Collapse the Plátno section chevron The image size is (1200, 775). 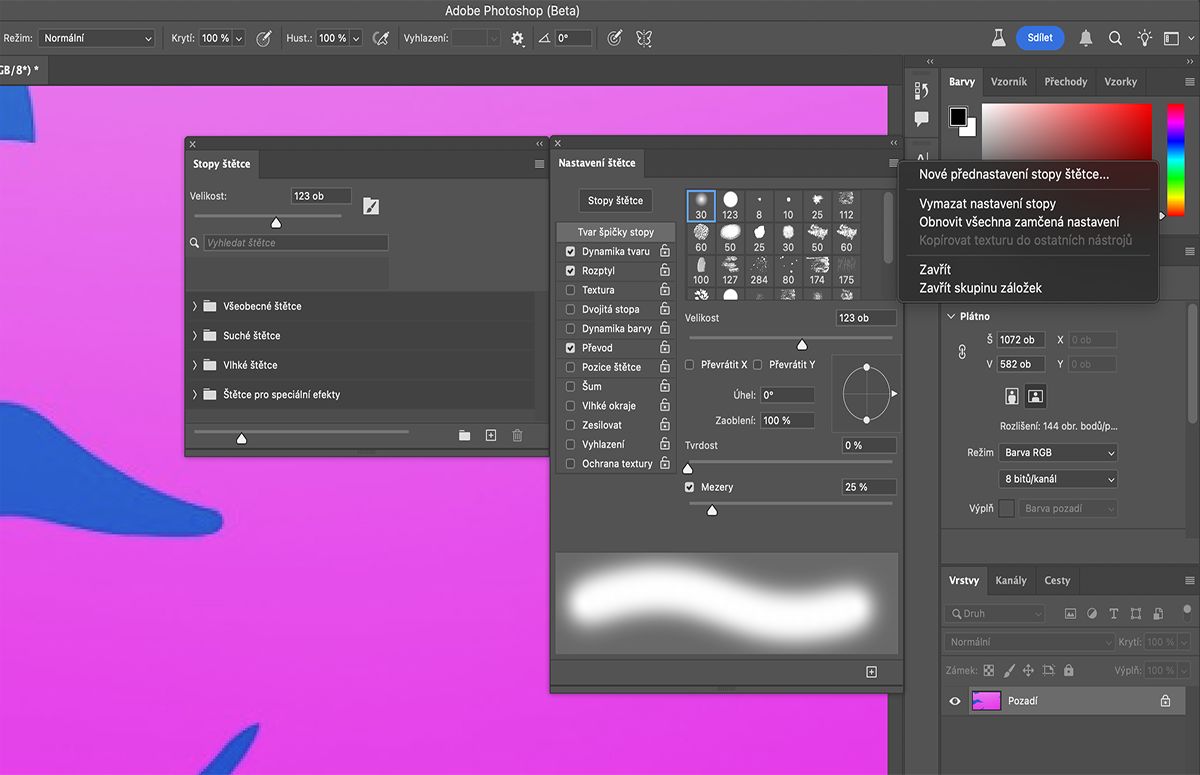click(x=951, y=316)
